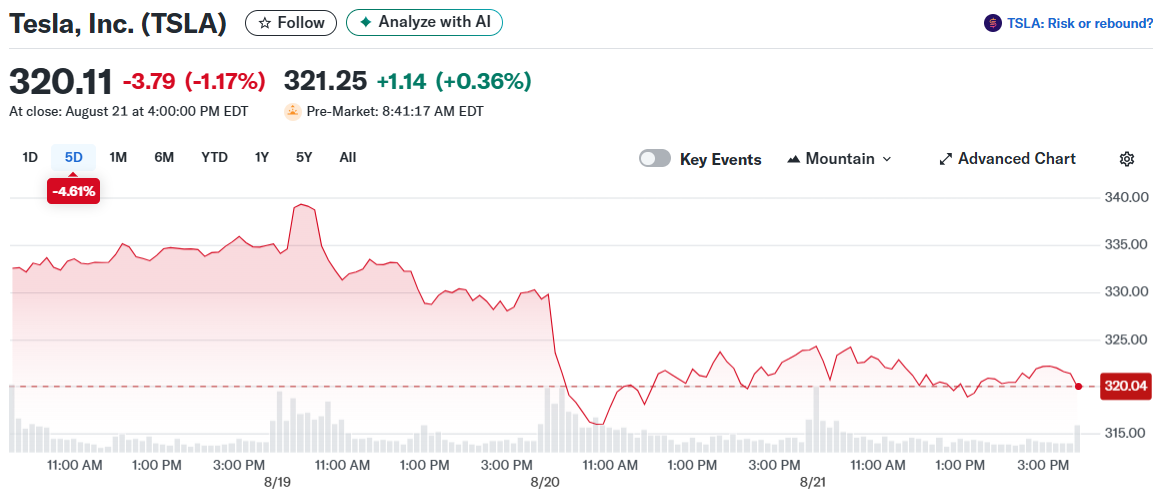The image size is (1157, 491).
Task: Click the 315.00 y-axis label
Action: (1125, 433)
